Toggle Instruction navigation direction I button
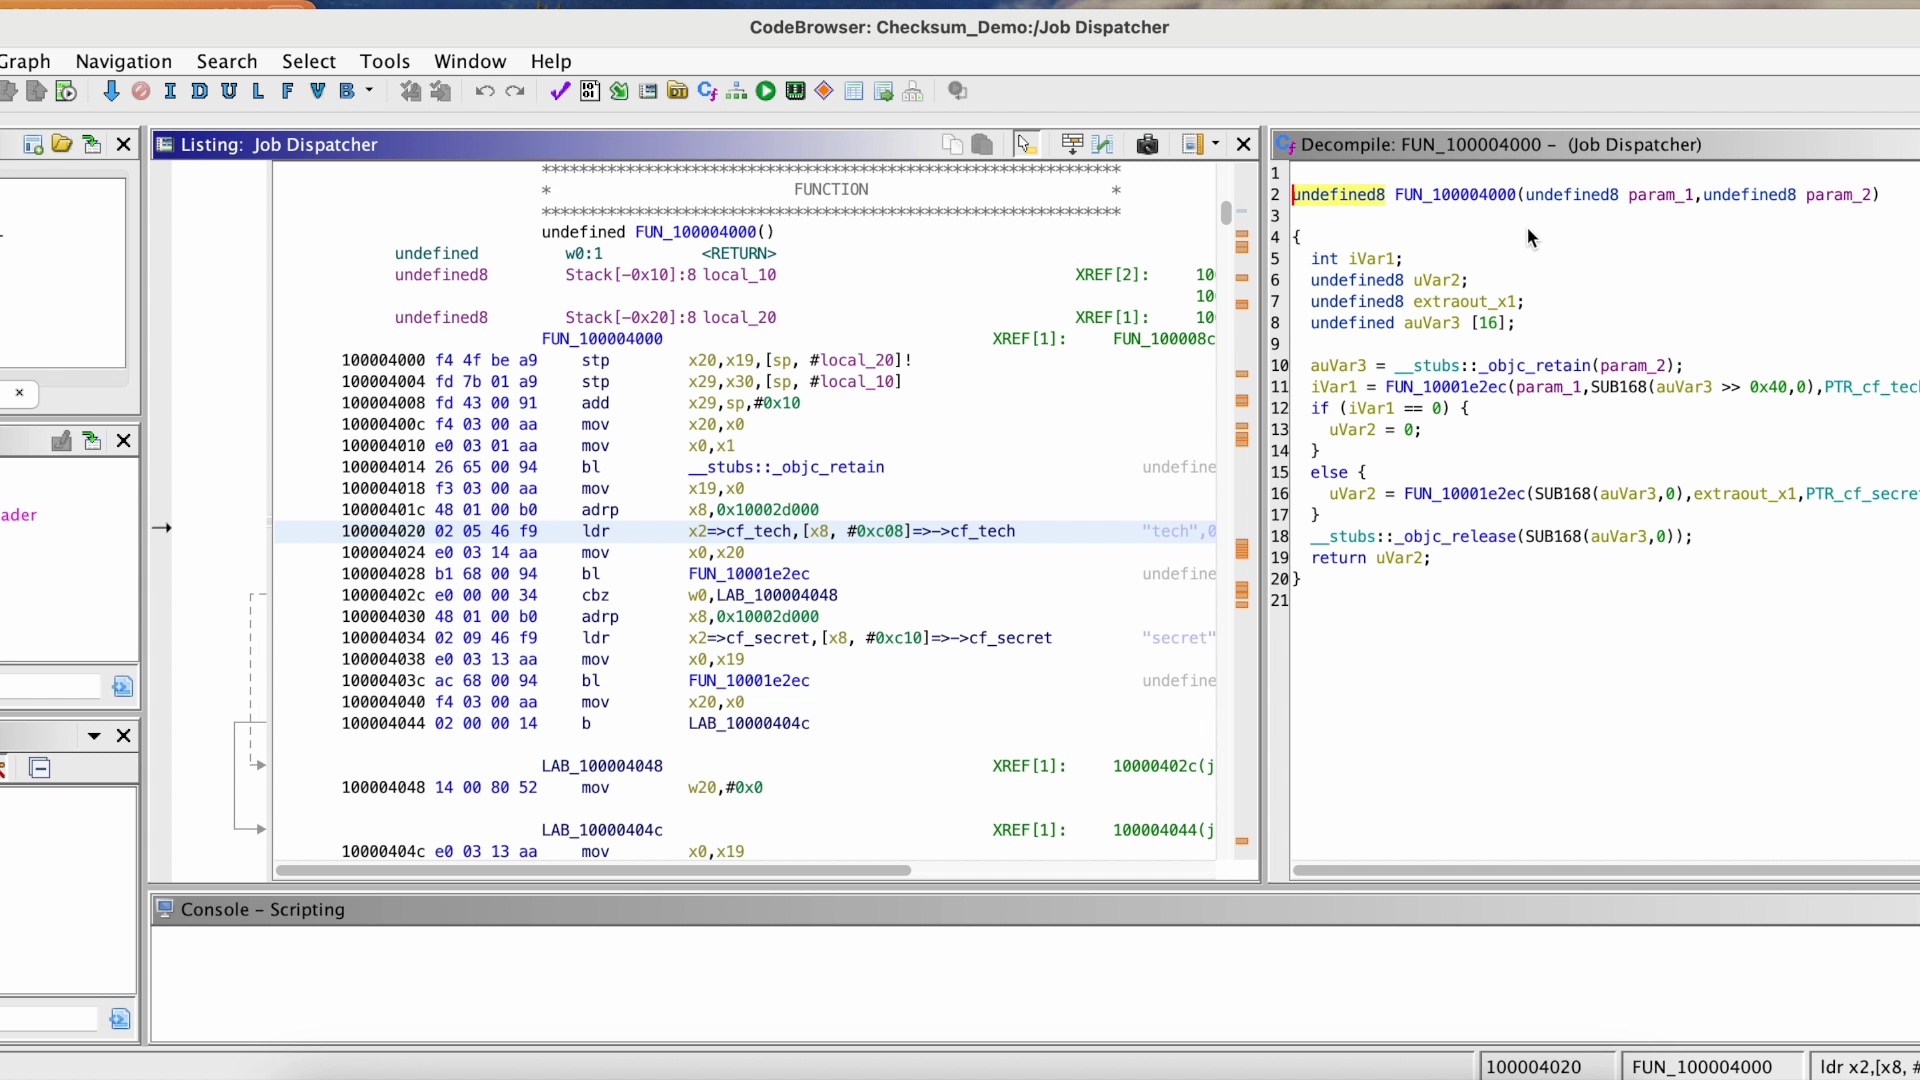The height and width of the screenshot is (1080, 1920). coord(170,91)
